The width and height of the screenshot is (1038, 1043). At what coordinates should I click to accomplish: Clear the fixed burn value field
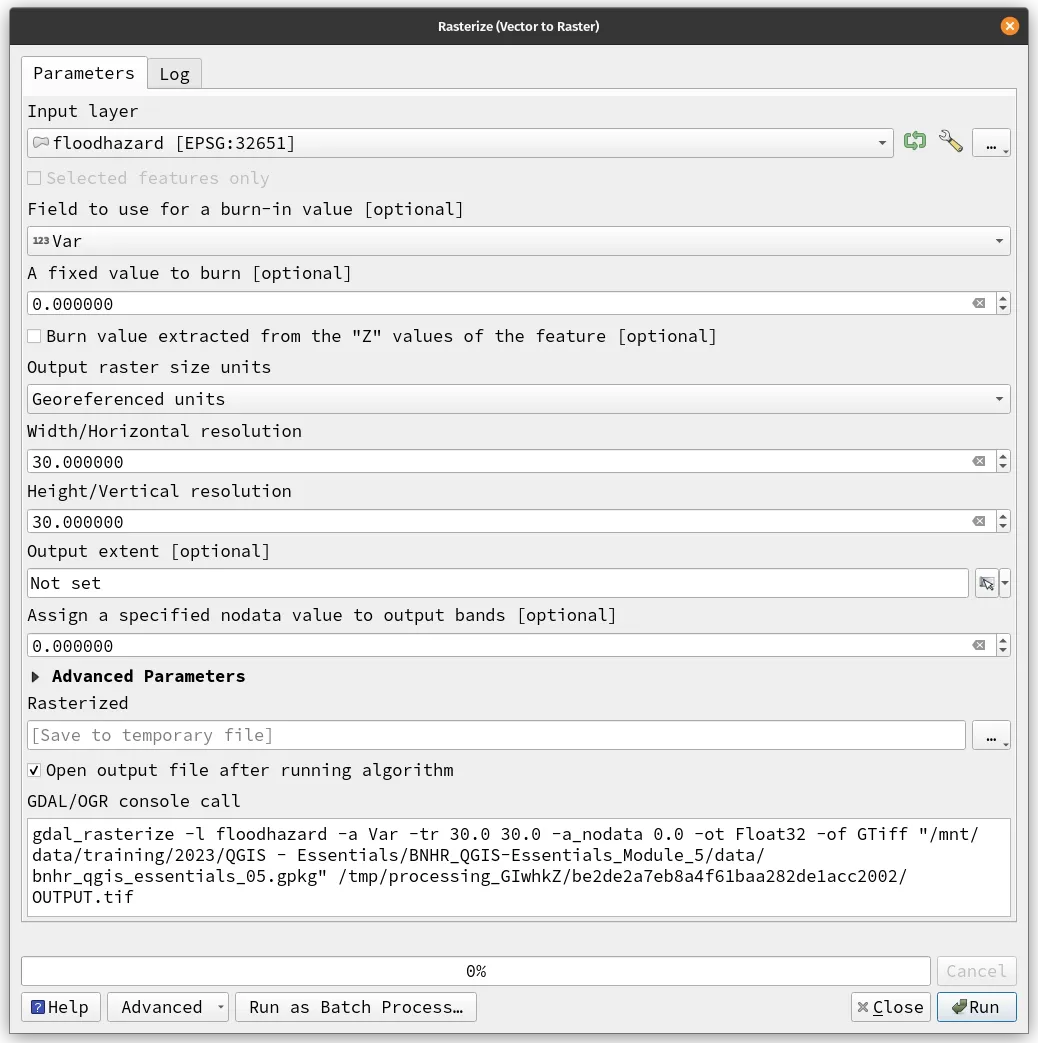[978, 304]
